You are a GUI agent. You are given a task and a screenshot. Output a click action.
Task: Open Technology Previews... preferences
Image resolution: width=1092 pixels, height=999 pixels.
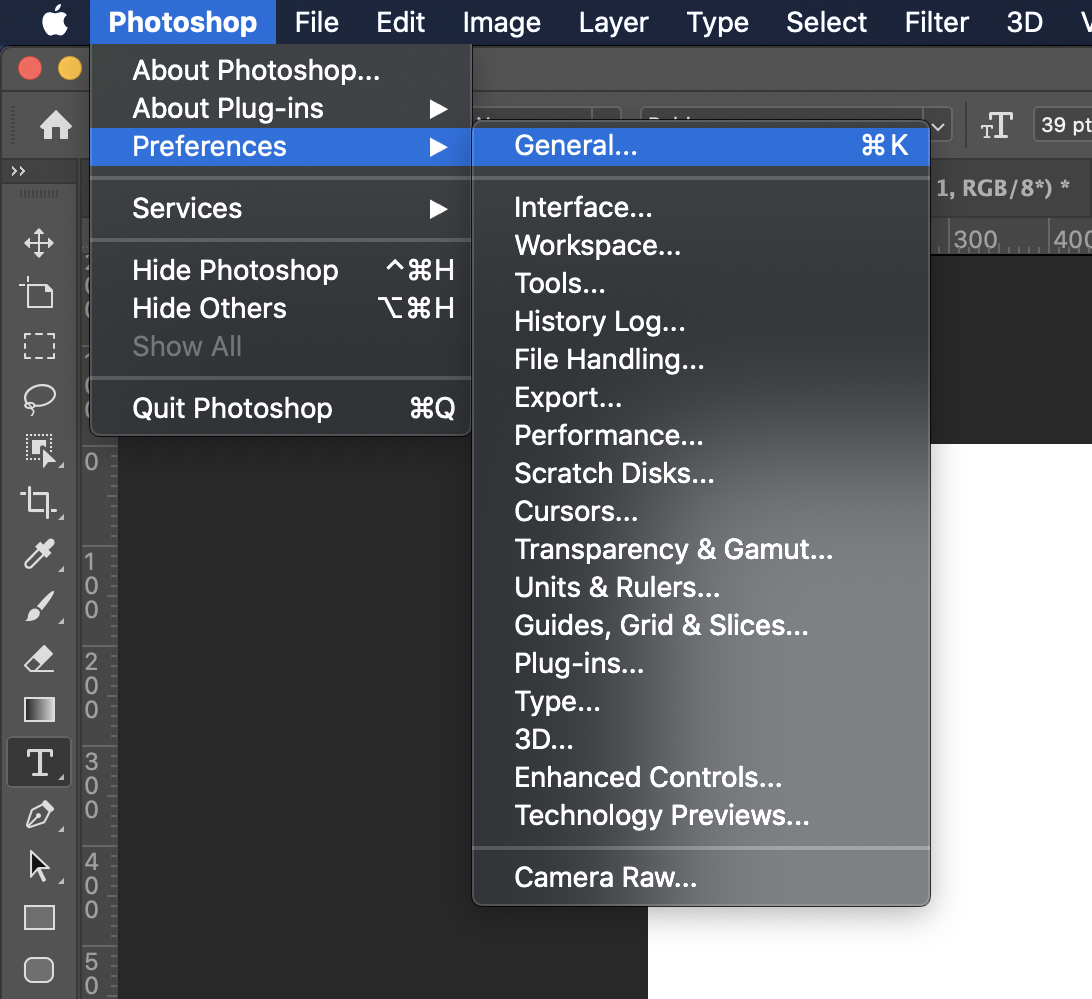pyautogui.click(x=701, y=816)
